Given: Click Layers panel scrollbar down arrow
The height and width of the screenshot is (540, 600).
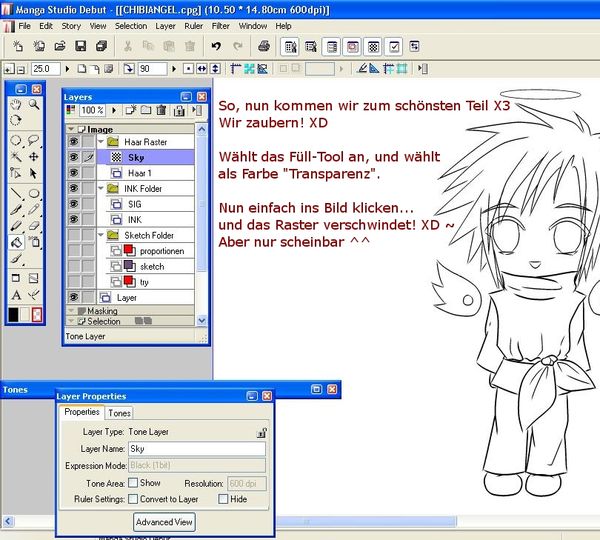Looking at the screenshot, I should coord(202,320).
